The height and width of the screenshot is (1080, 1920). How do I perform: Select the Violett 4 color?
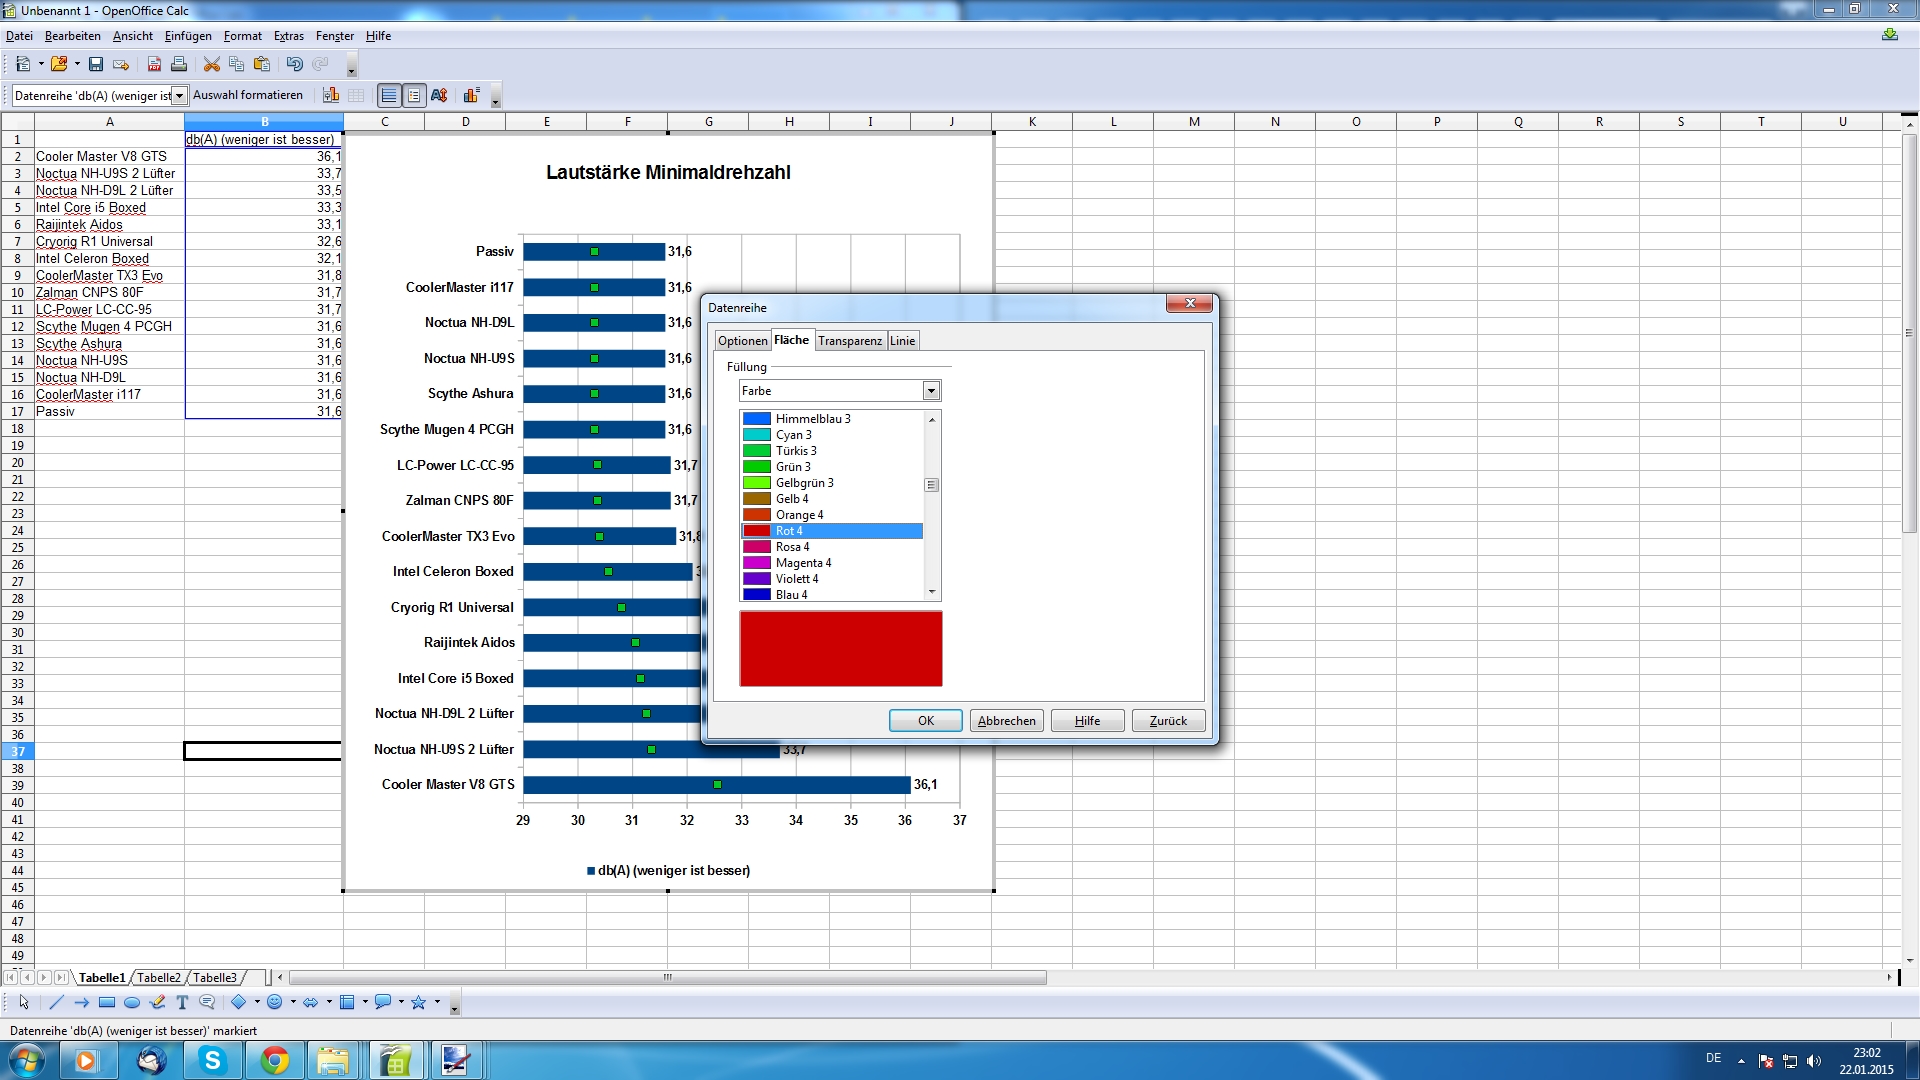[x=832, y=579]
